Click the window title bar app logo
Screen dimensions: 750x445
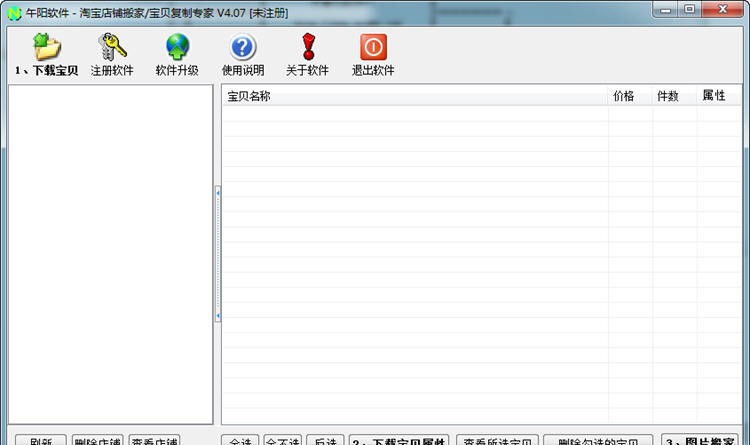(x=15, y=13)
